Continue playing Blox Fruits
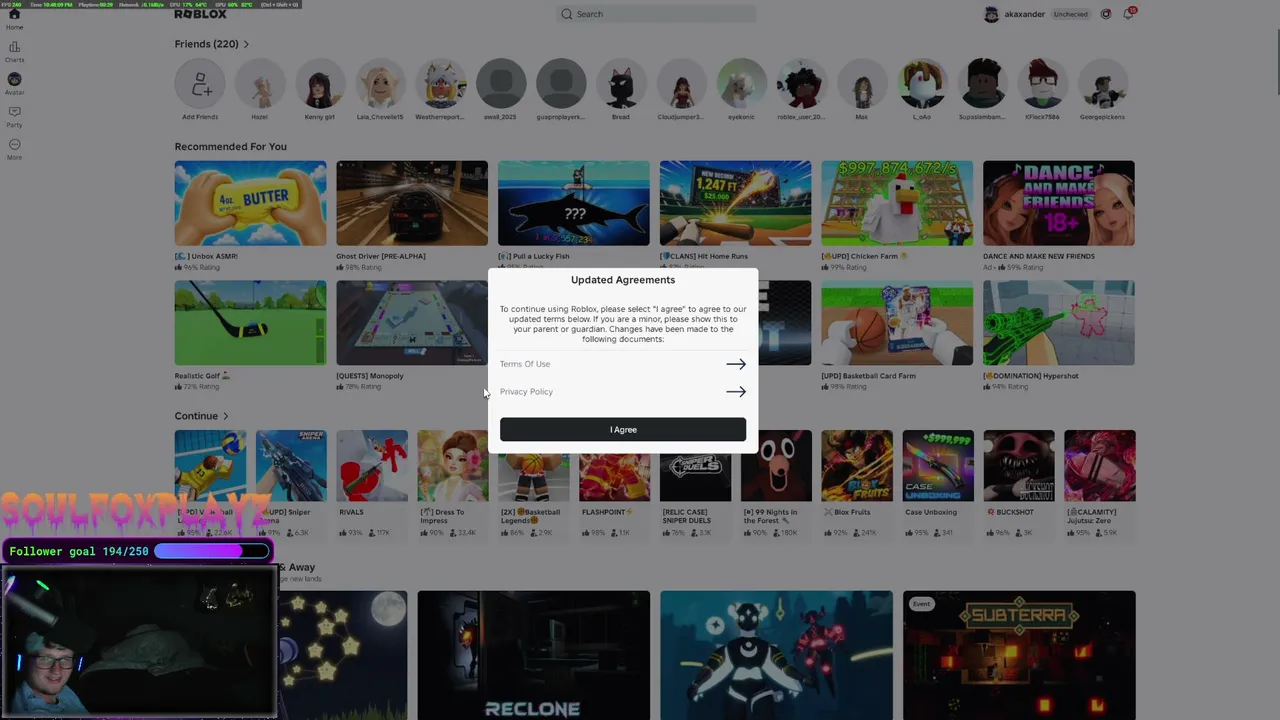 pyautogui.click(x=857, y=466)
